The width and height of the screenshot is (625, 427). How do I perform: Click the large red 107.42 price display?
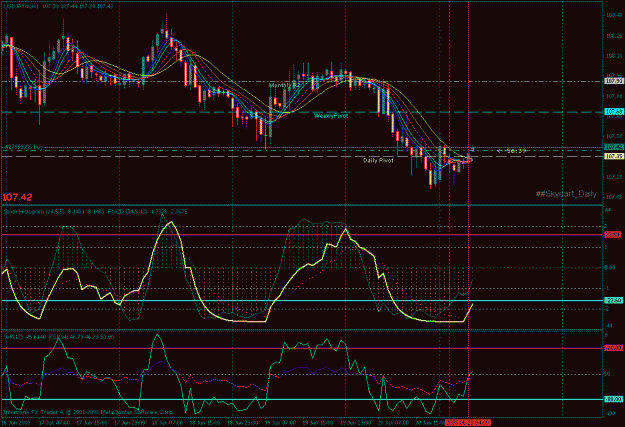pos(17,197)
